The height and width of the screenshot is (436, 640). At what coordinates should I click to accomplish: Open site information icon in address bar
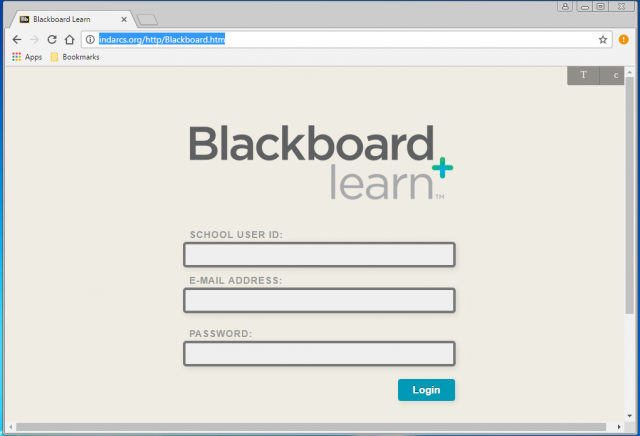point(90,40)
